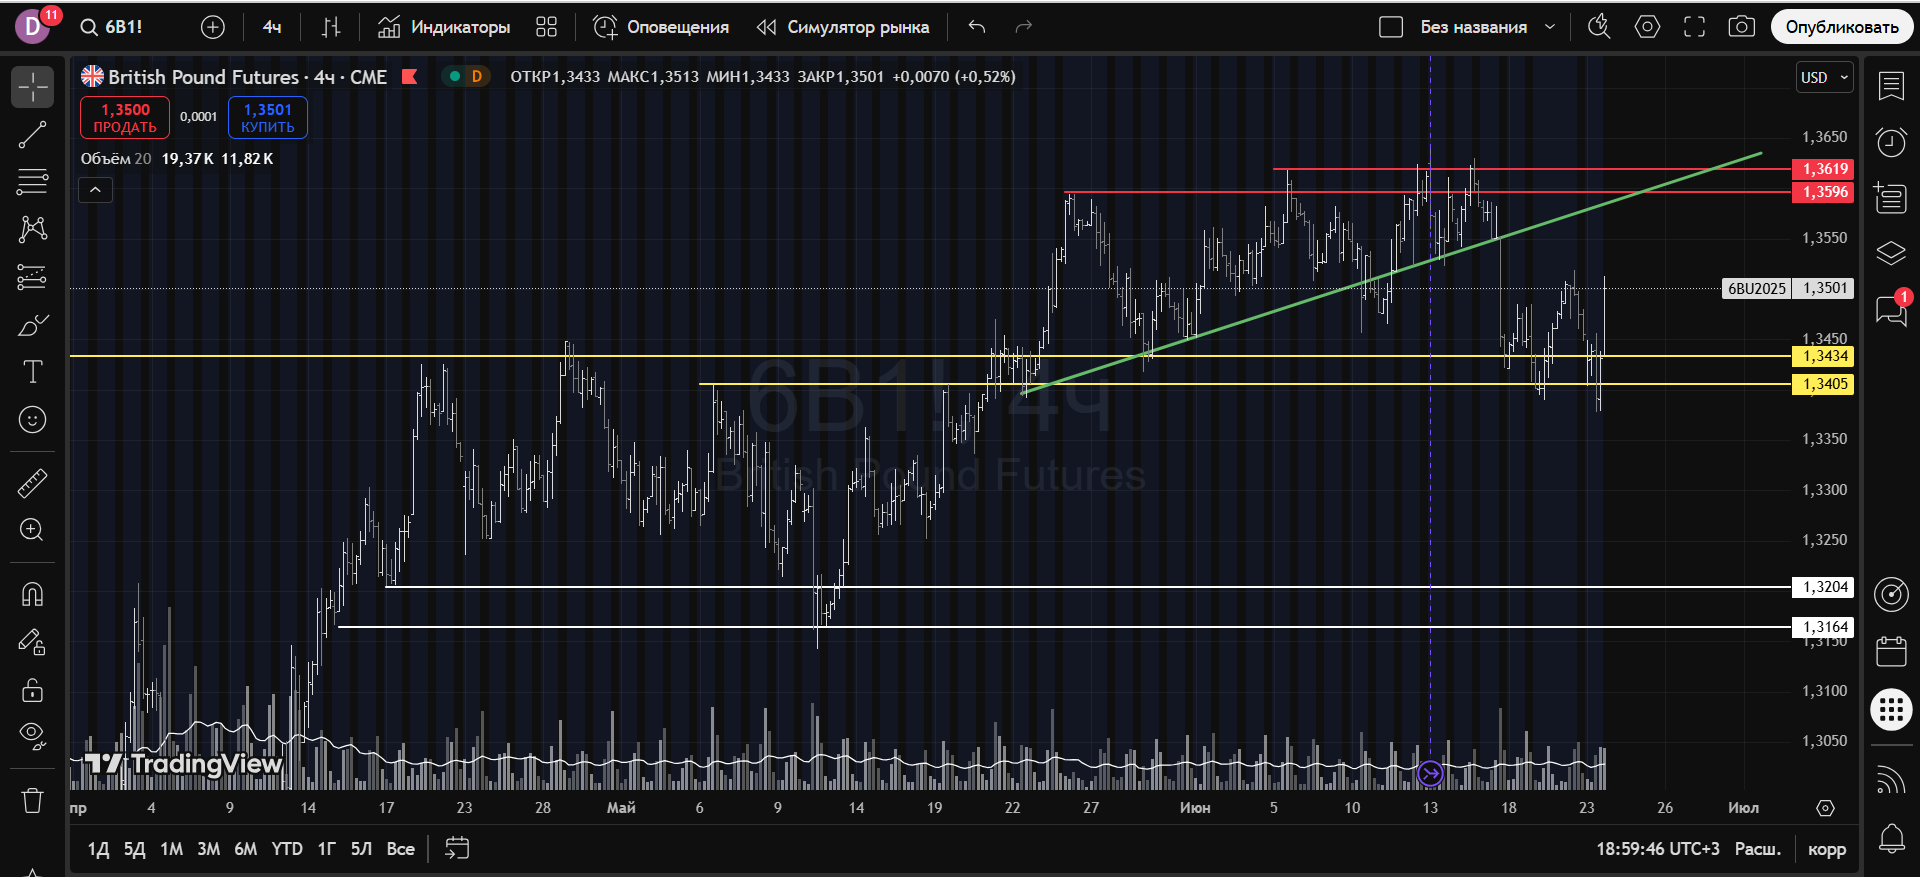Open the emoji icons tool
This screenshot has width=1920, height=877.
32,420
